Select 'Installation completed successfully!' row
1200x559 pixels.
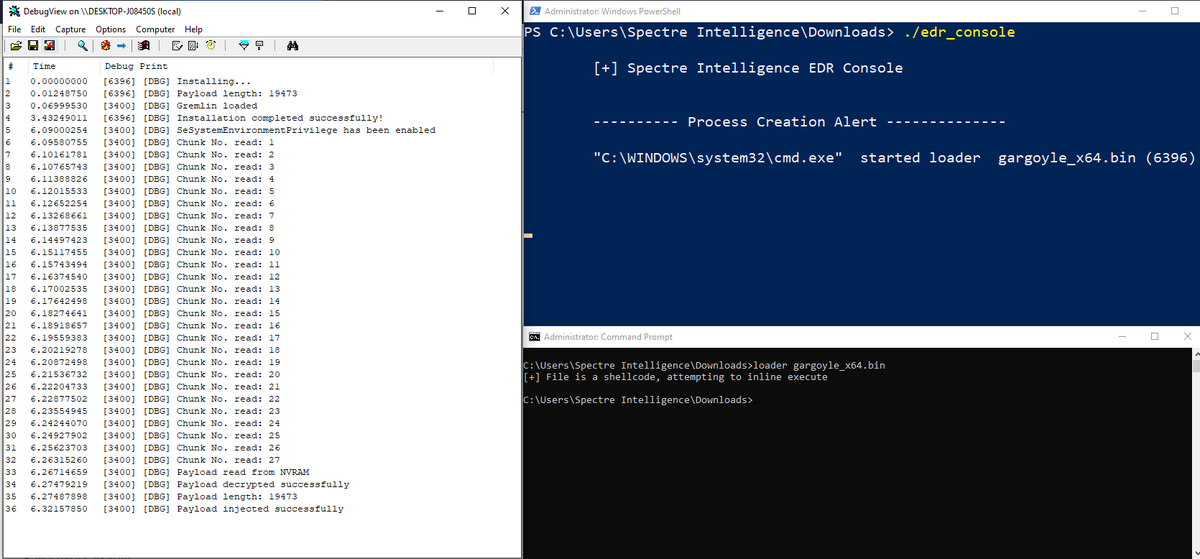(x=260, y=118)
